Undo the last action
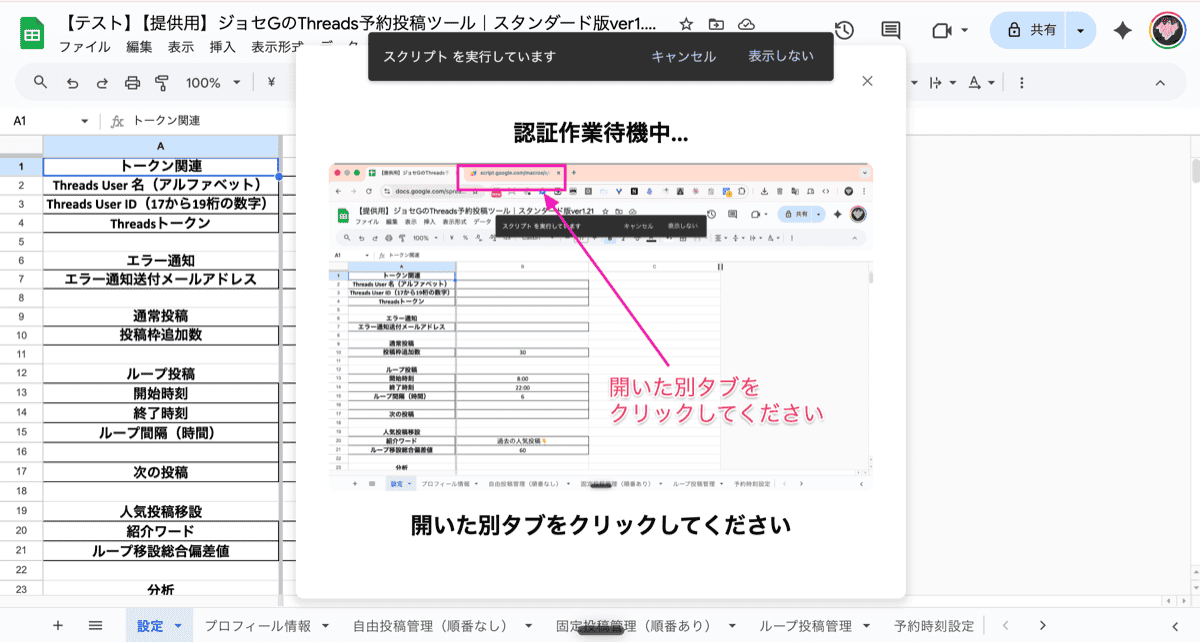 tap(72, 83)
